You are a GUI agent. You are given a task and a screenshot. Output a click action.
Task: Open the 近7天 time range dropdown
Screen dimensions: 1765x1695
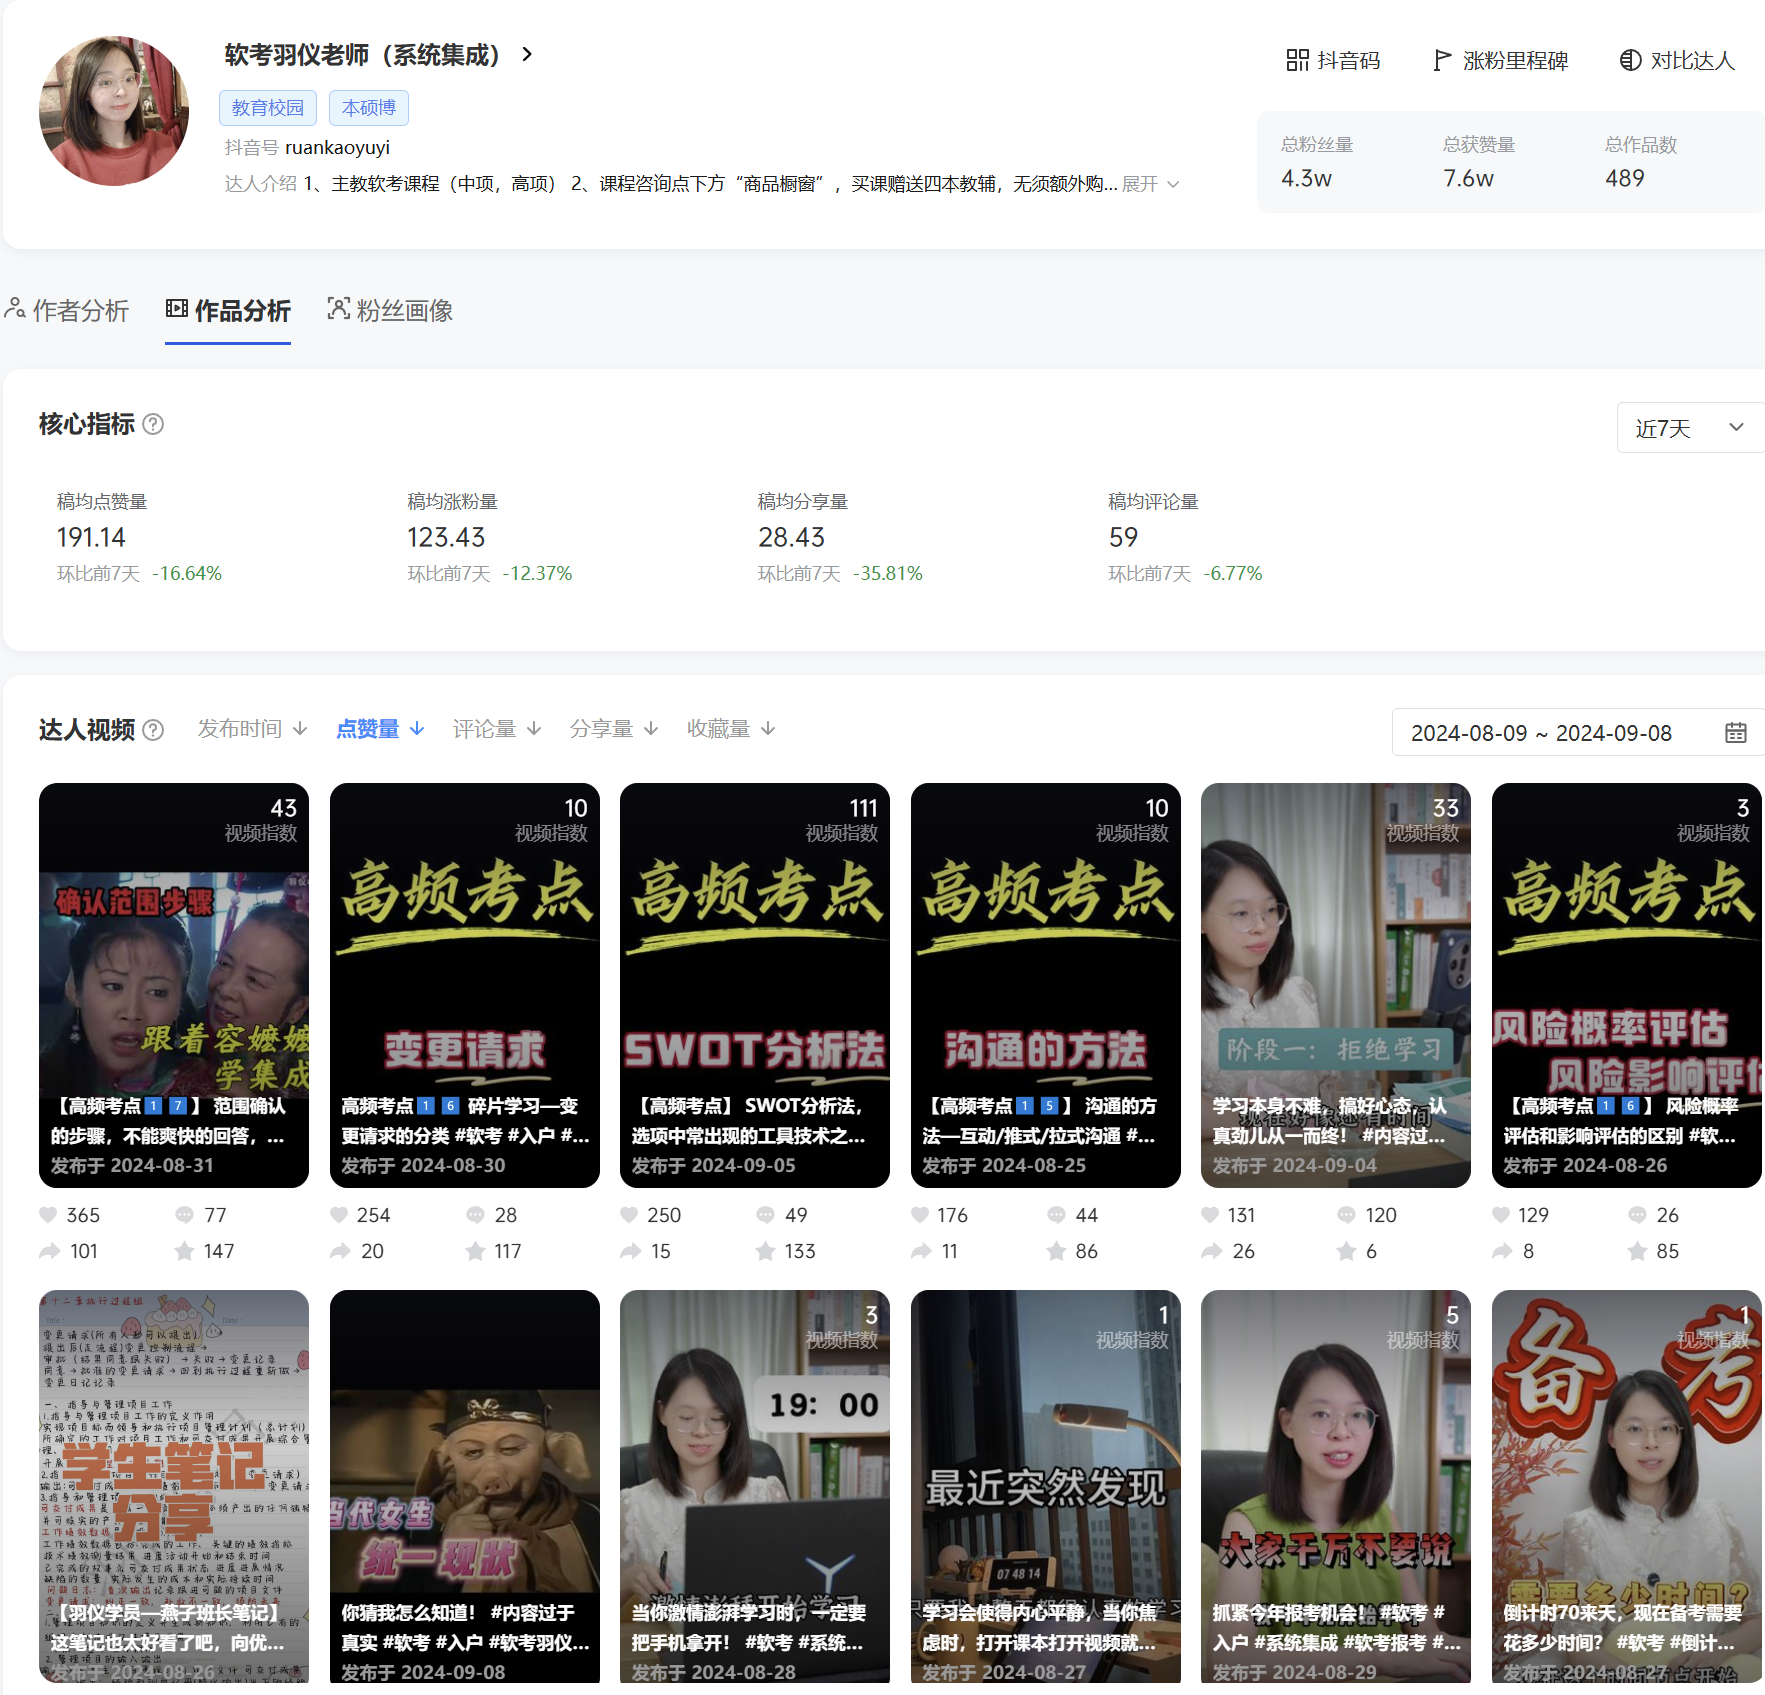point(1689,428)
